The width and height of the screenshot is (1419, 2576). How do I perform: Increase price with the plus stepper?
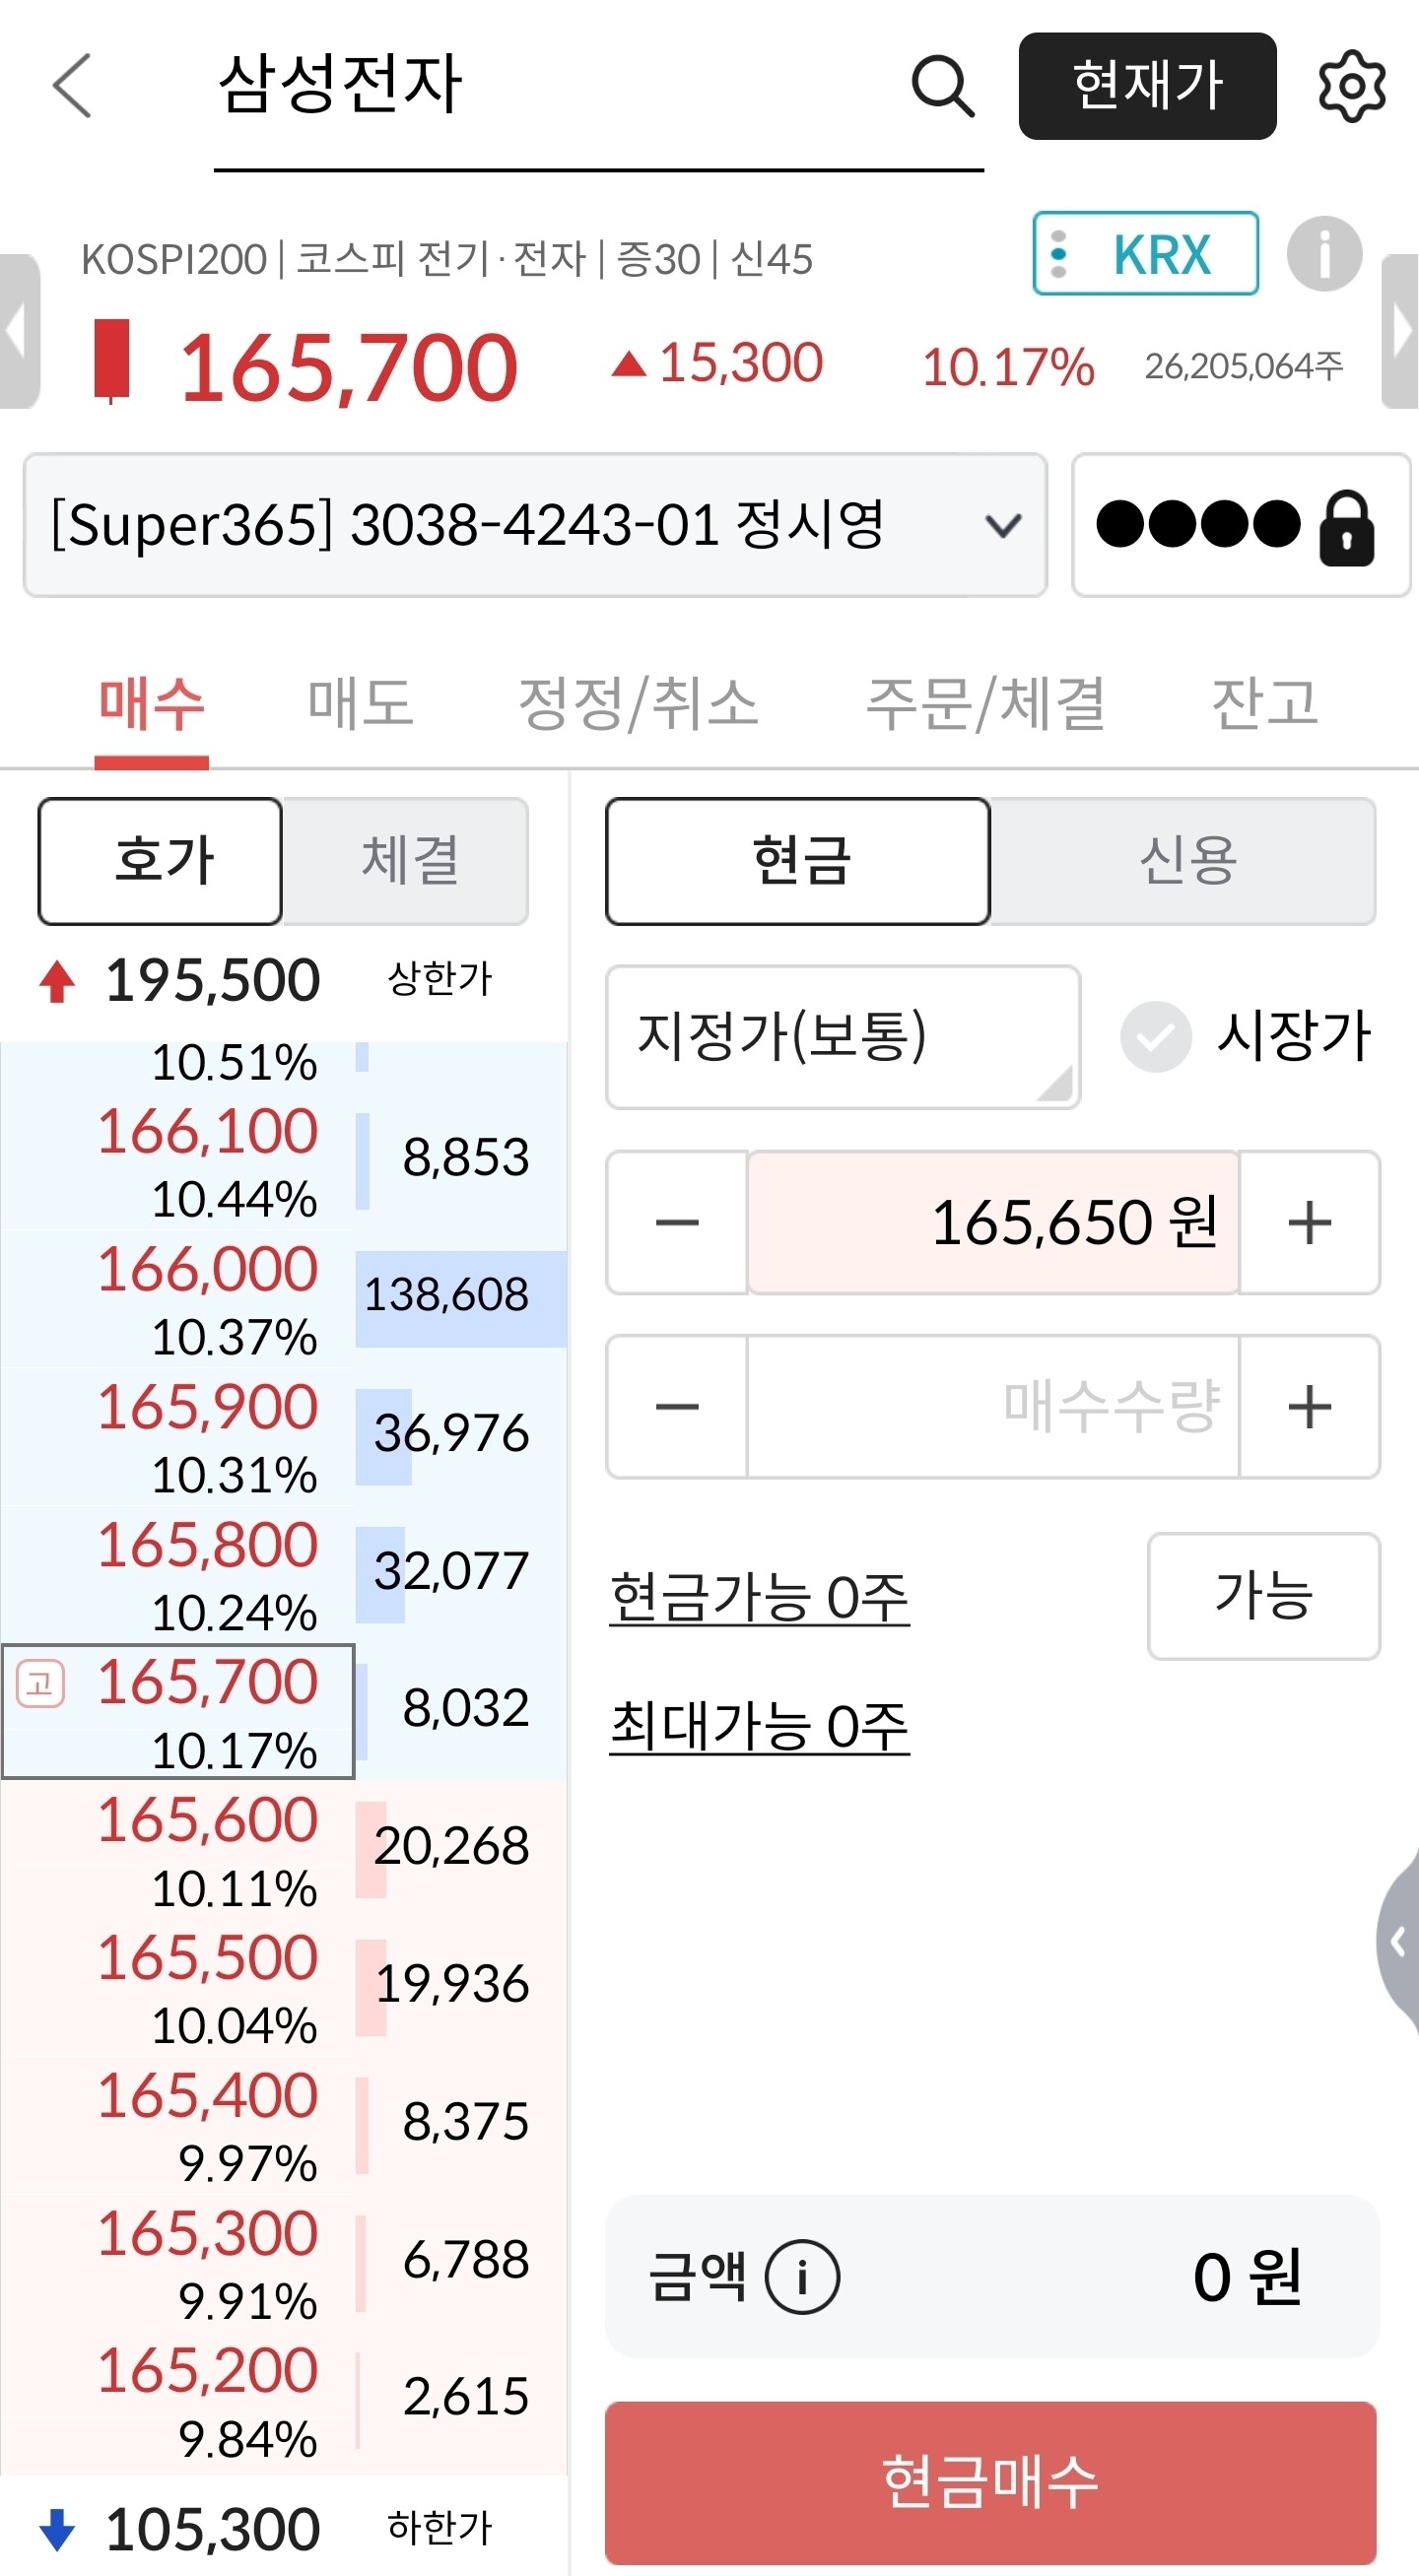point(1309,1222)
